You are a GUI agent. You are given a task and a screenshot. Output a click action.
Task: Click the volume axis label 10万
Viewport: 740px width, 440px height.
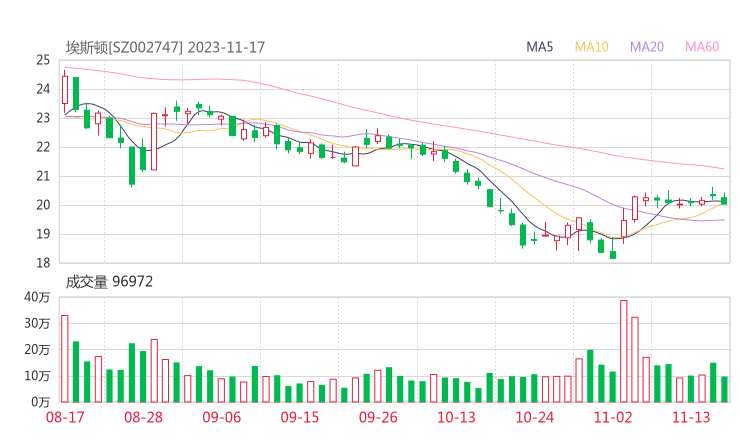pyautogui.click(x=37, y=376)
